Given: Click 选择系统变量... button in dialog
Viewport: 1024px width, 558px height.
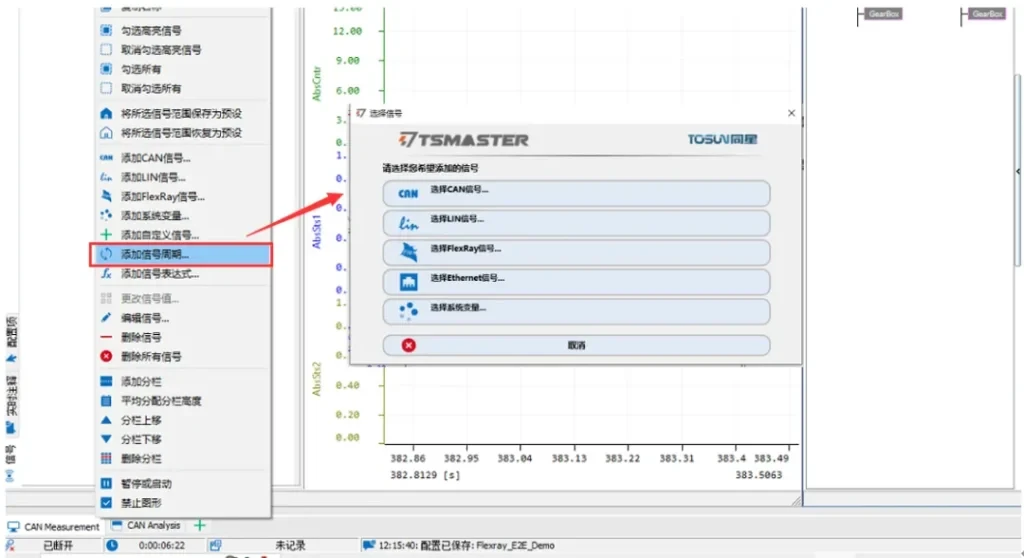Looking at the screenshot, I should pos(576,311).
